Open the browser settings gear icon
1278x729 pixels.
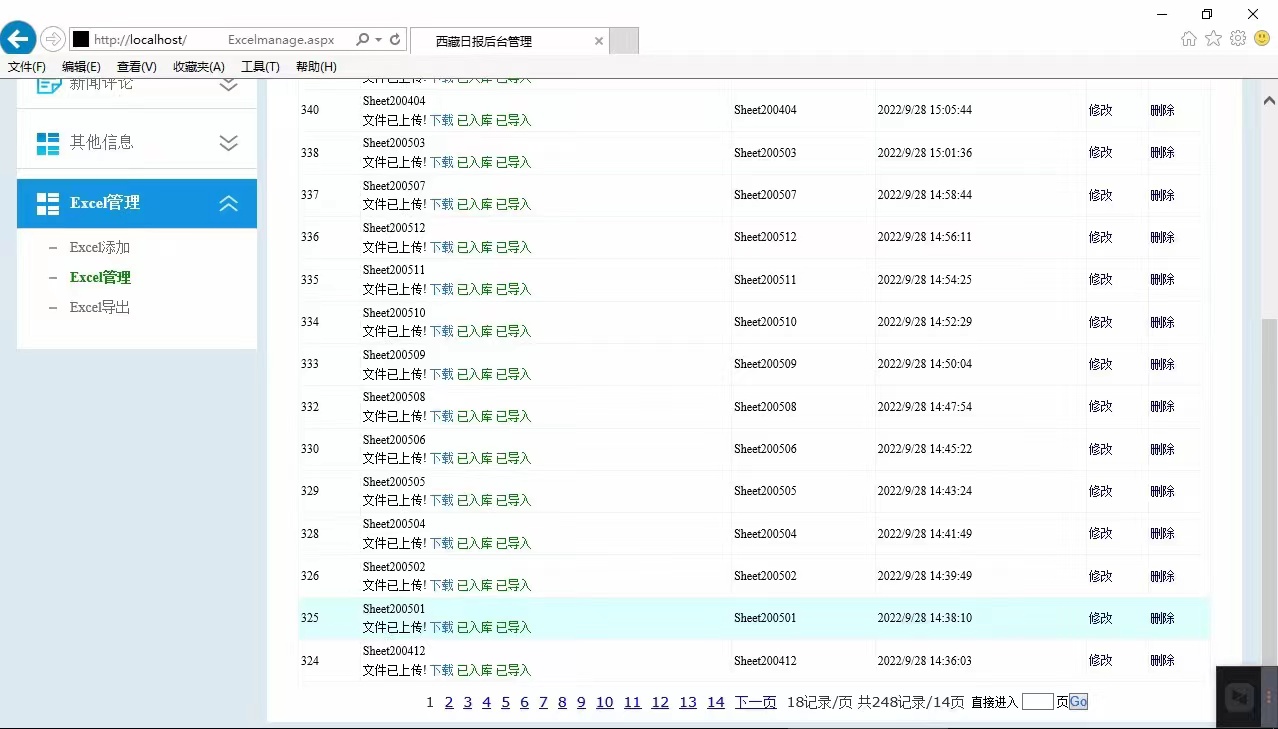click(x=1238, y=39)
